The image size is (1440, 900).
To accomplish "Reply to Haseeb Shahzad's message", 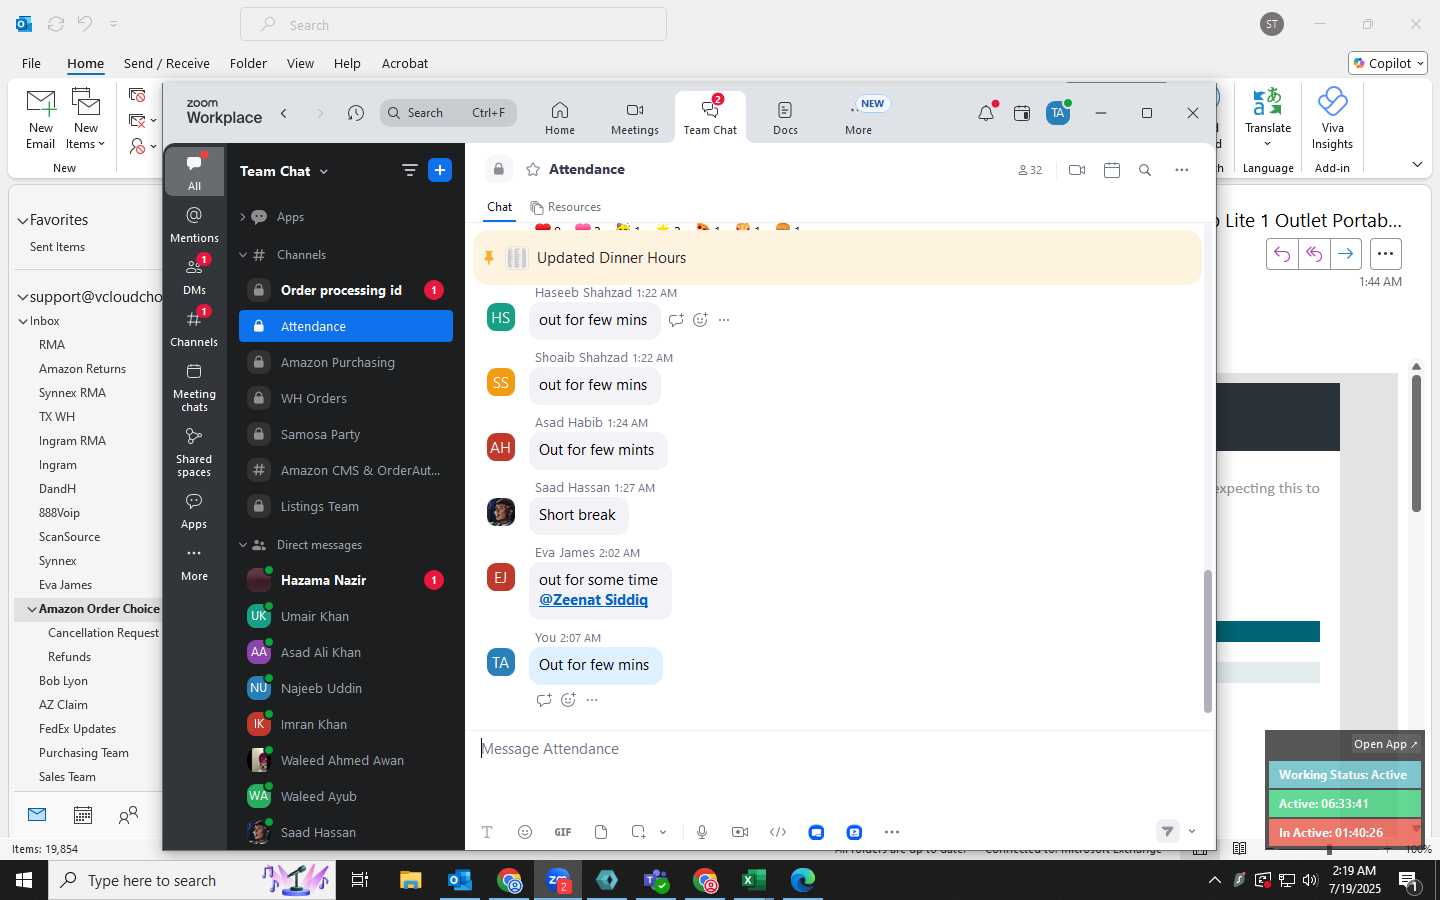I will [x=676, y=320].
